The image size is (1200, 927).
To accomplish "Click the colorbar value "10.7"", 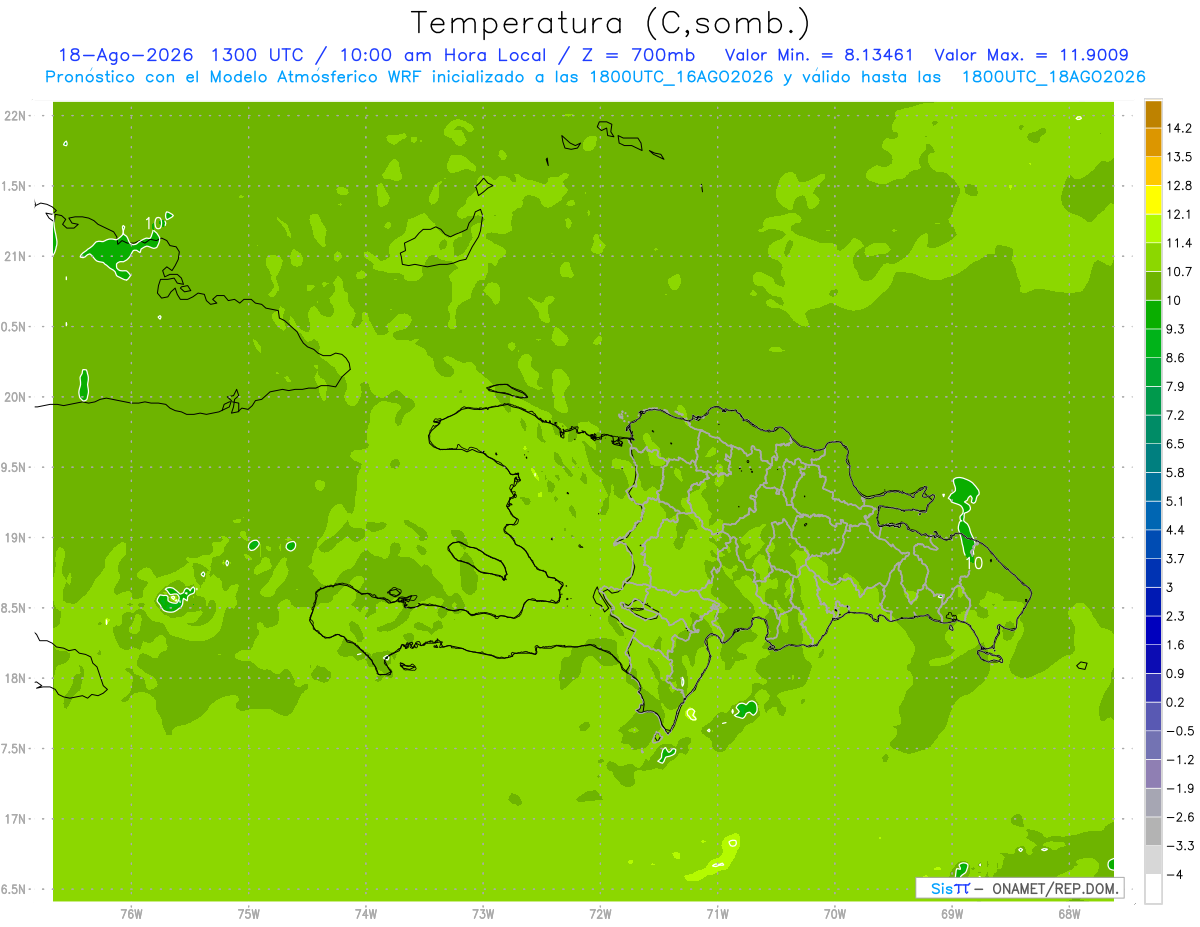I will (x=1179, y=272).
